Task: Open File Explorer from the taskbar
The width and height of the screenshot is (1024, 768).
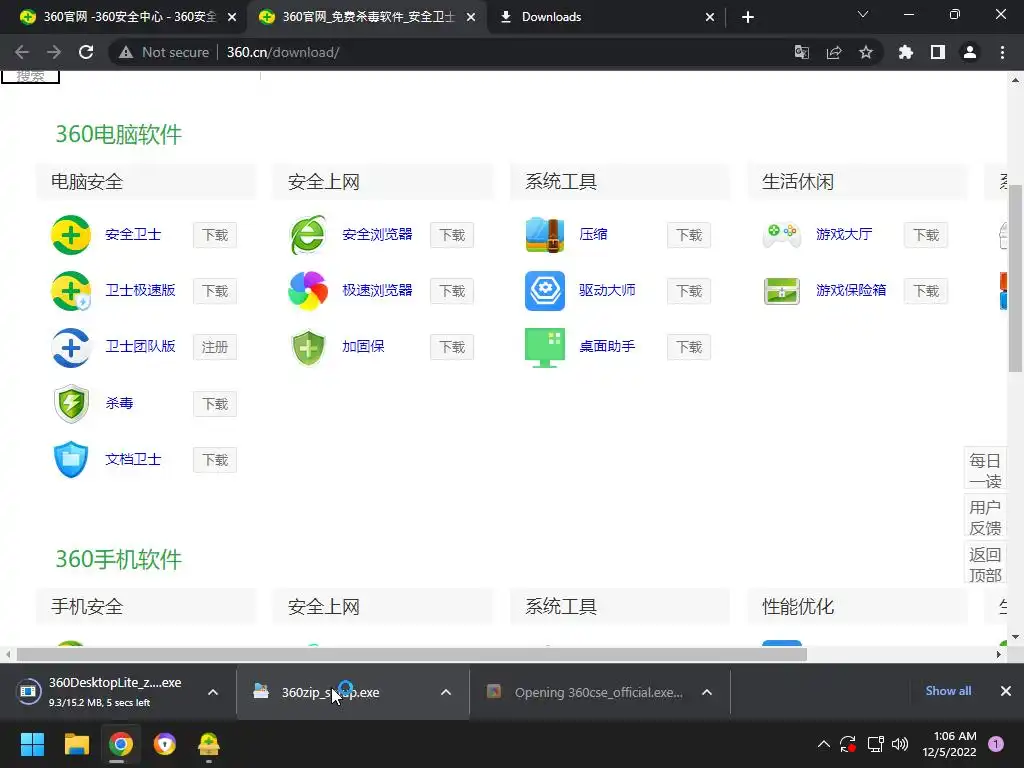Action: [76, 744]
